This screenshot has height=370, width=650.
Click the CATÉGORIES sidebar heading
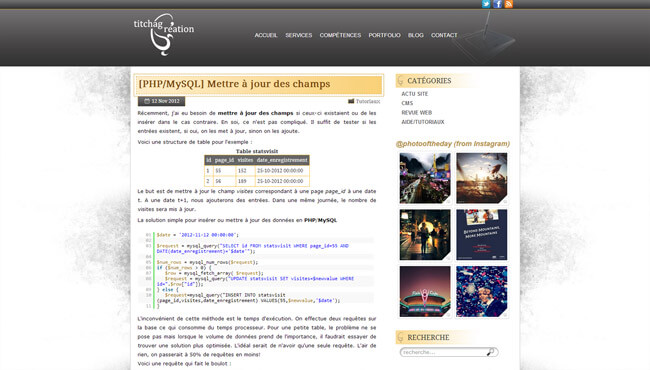point(429,81)
